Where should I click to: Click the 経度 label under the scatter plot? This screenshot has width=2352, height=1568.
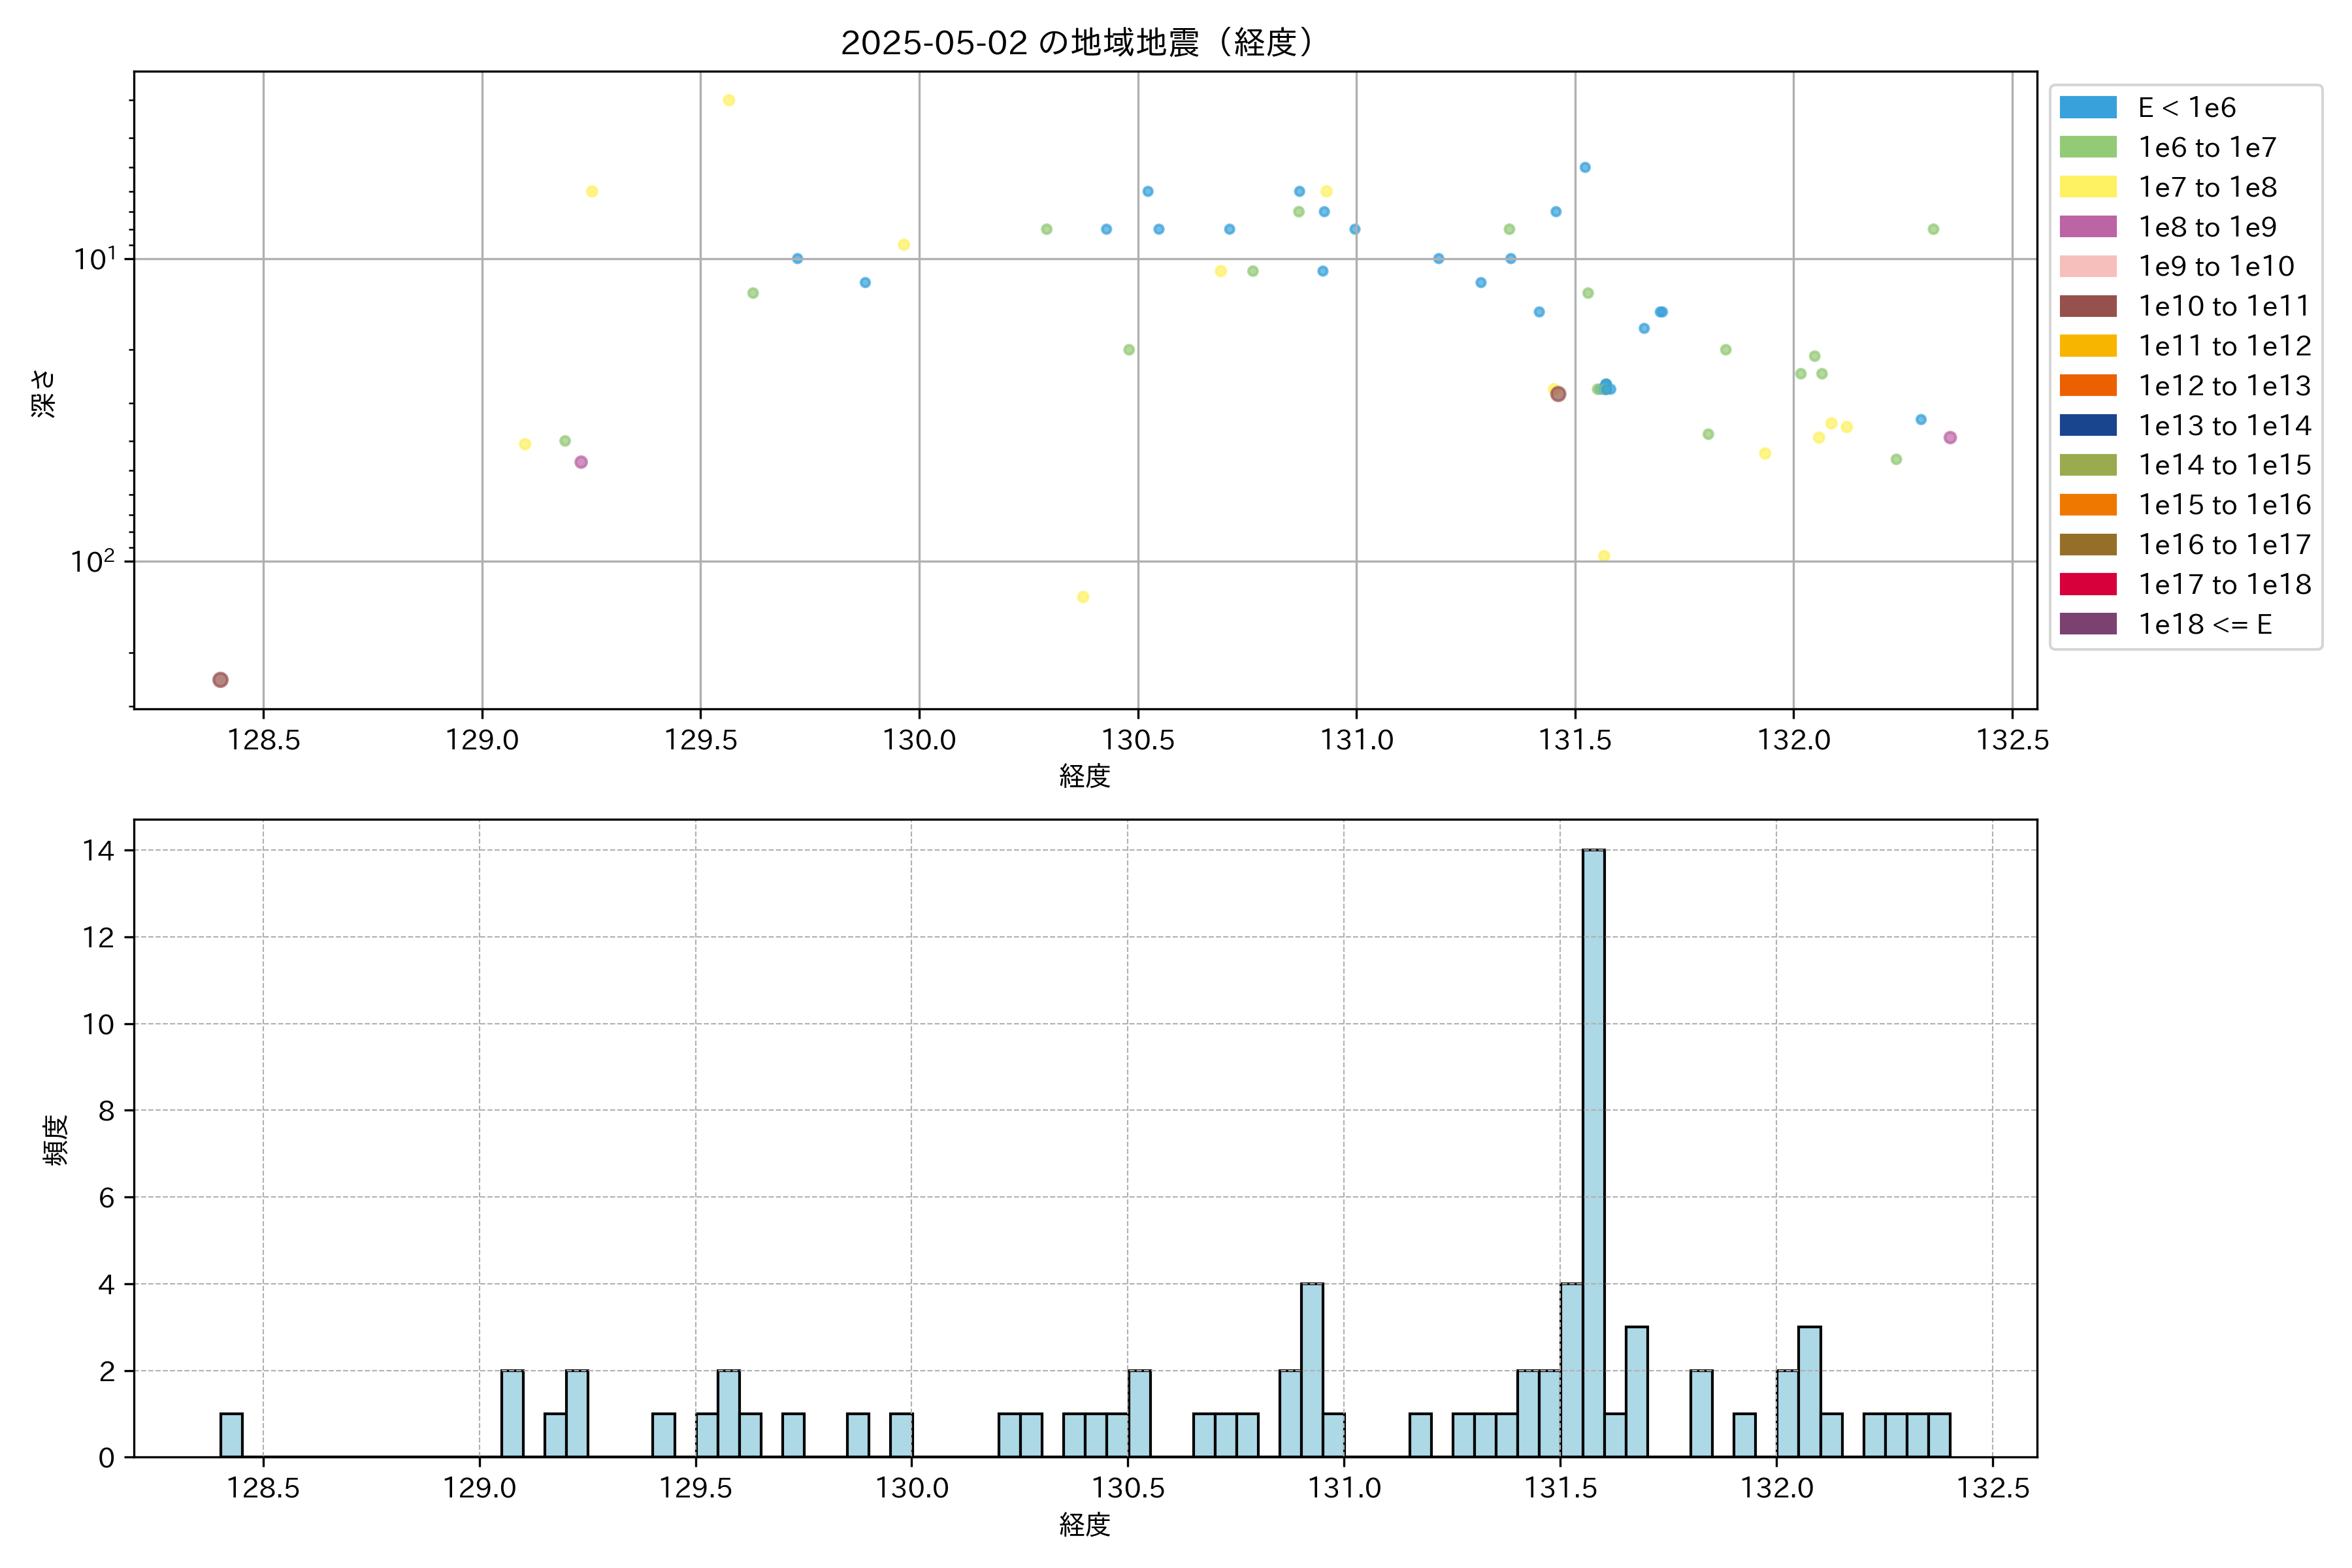[x=1084, y=776]
